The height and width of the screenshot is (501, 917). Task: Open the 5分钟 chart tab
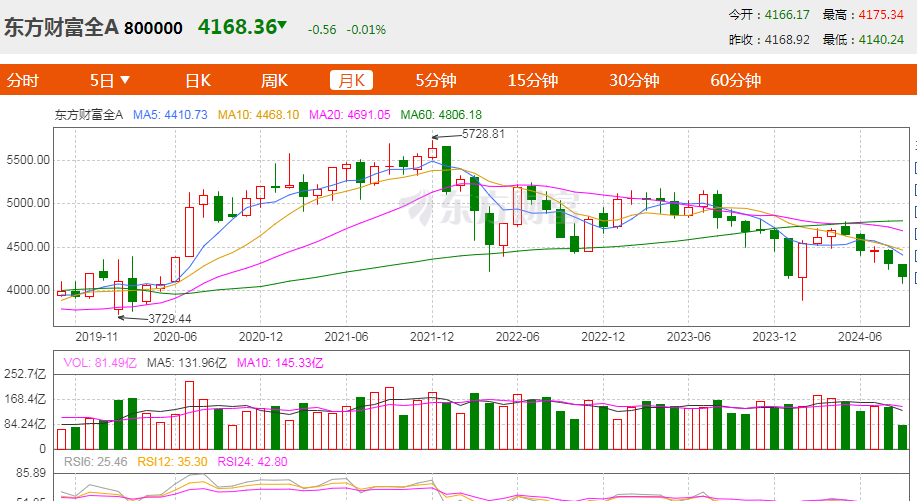click(x=436, y=80)
